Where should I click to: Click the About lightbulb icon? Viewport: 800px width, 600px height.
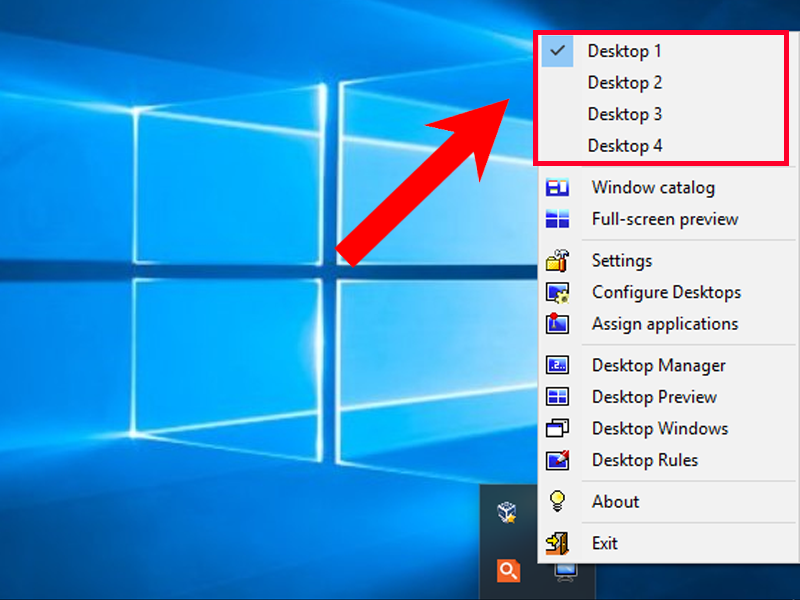557,501
